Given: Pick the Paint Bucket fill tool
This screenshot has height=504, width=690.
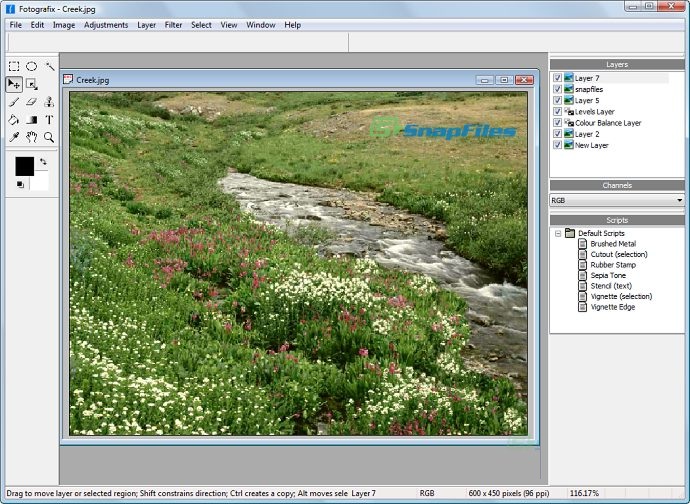Looking at the screenshot, I should click(14, 119).
